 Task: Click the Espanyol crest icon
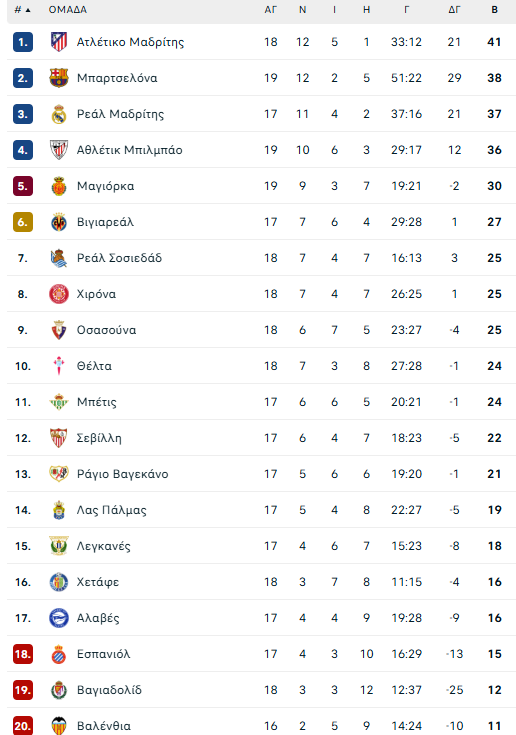59,654
